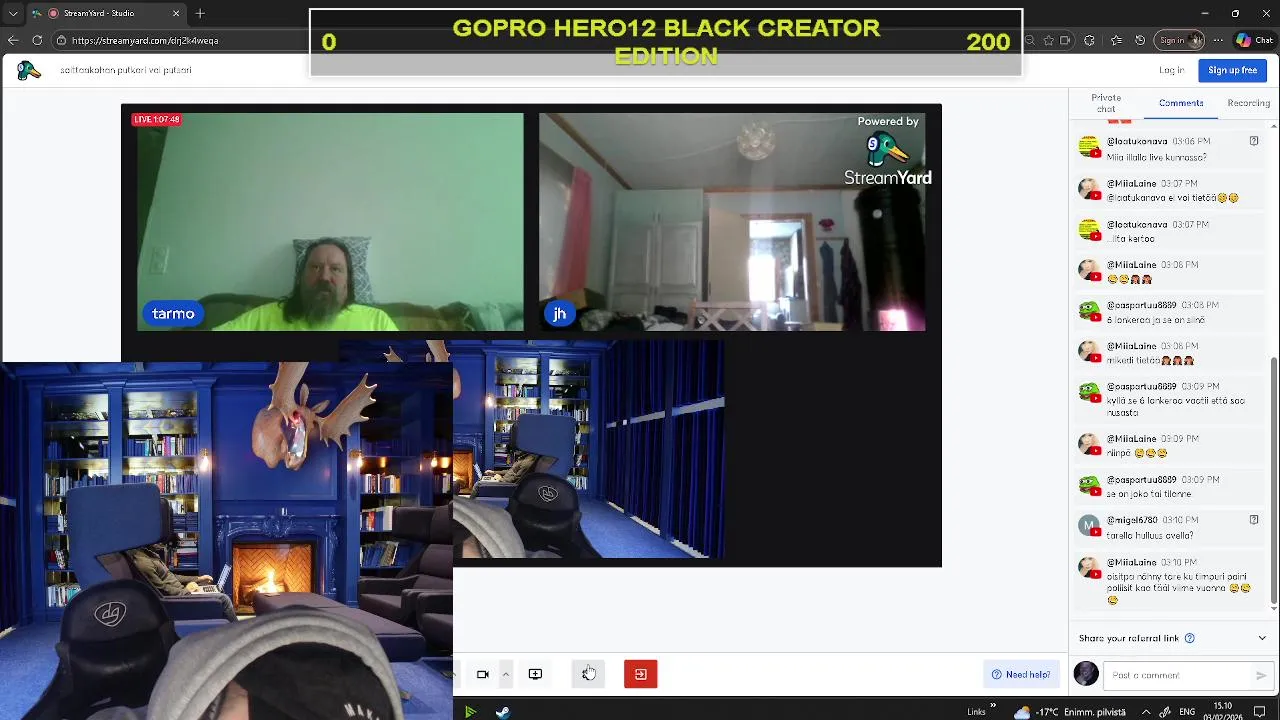Click the ENG language indicator

(x=1187, y=712)
